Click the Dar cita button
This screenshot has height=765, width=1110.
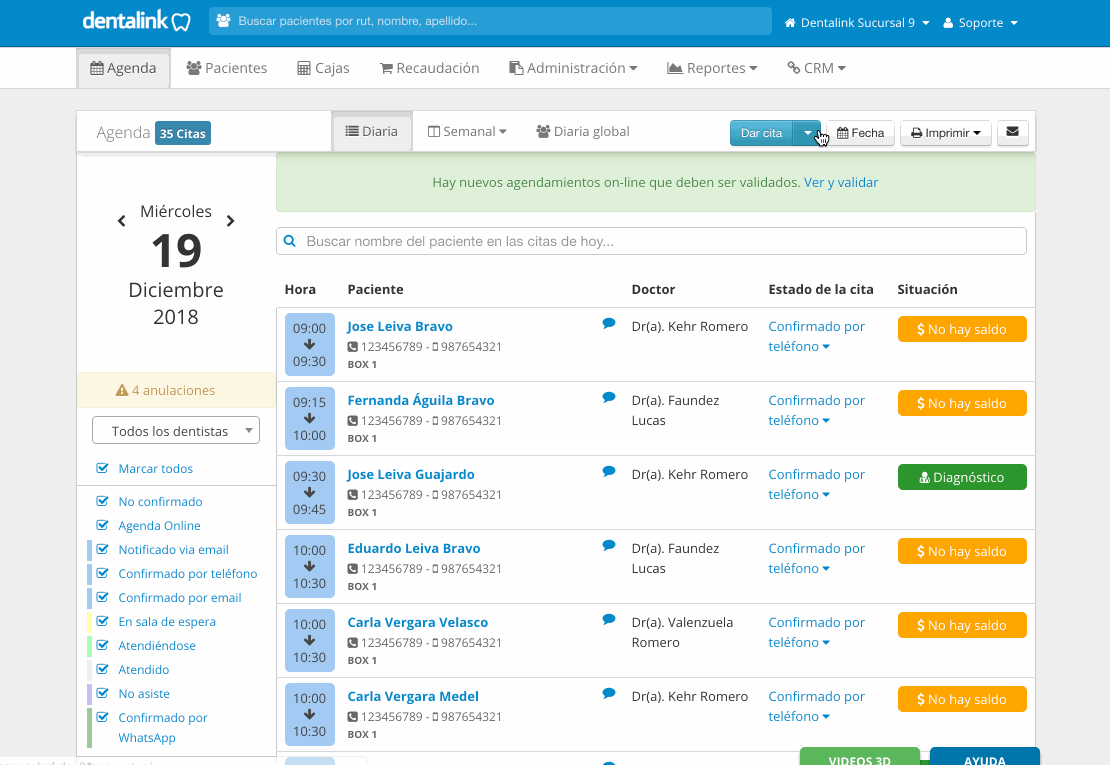[762, 133]
